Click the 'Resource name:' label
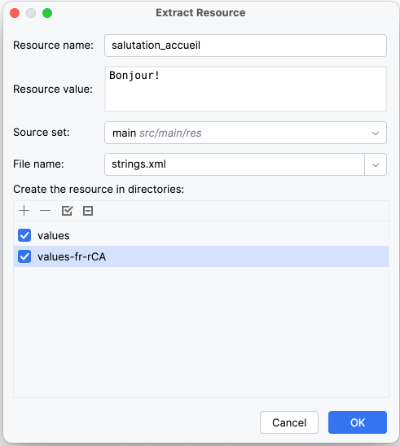 coord(53,45)
